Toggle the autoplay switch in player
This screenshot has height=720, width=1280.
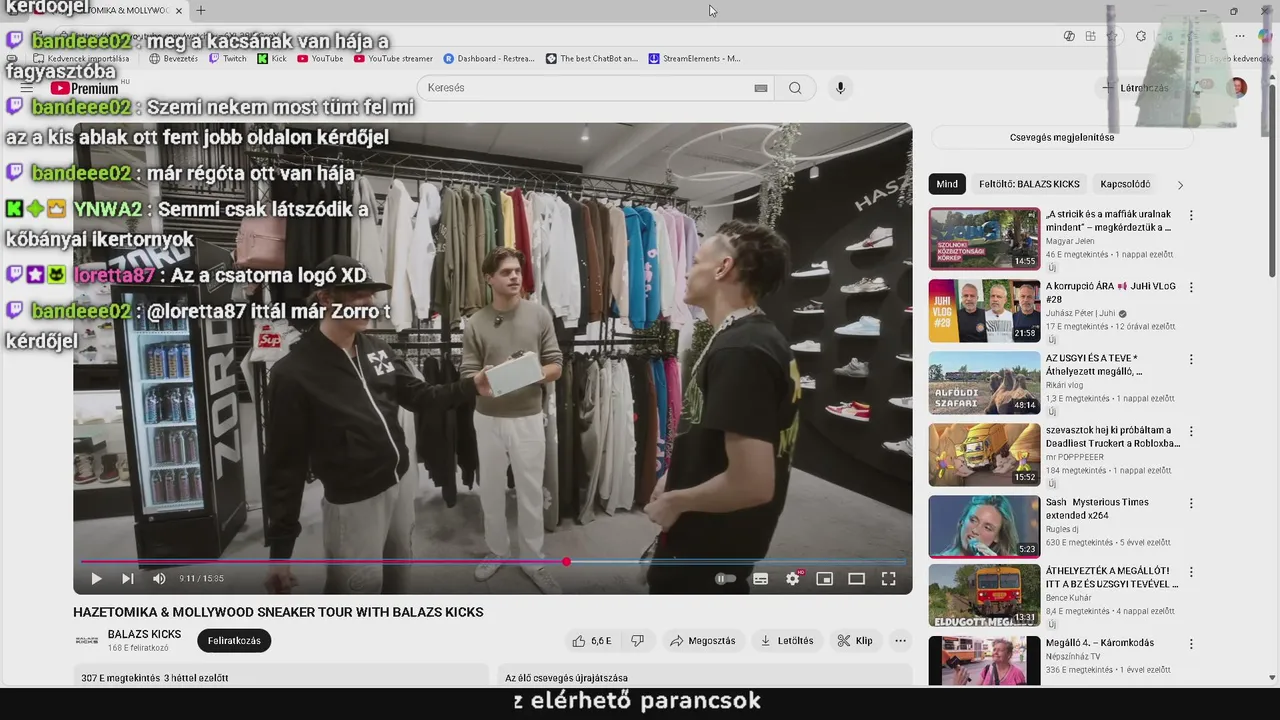pos(726,578)
